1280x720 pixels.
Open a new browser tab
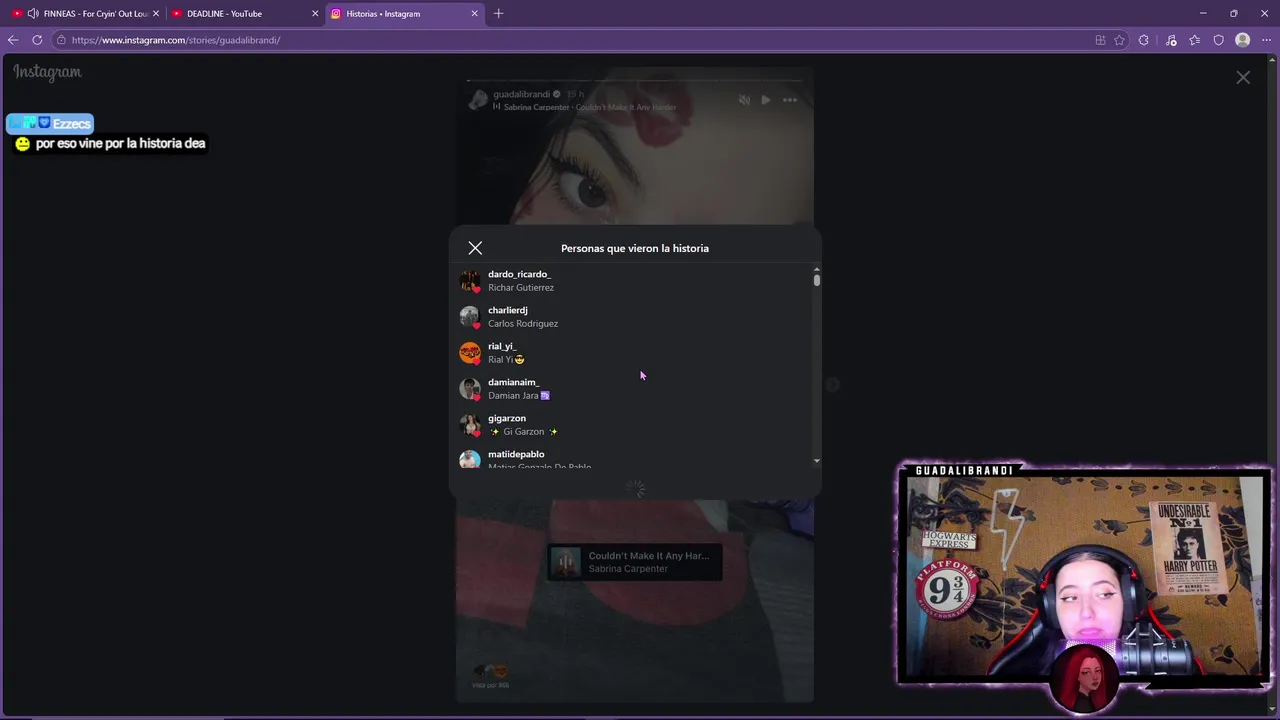498,13
